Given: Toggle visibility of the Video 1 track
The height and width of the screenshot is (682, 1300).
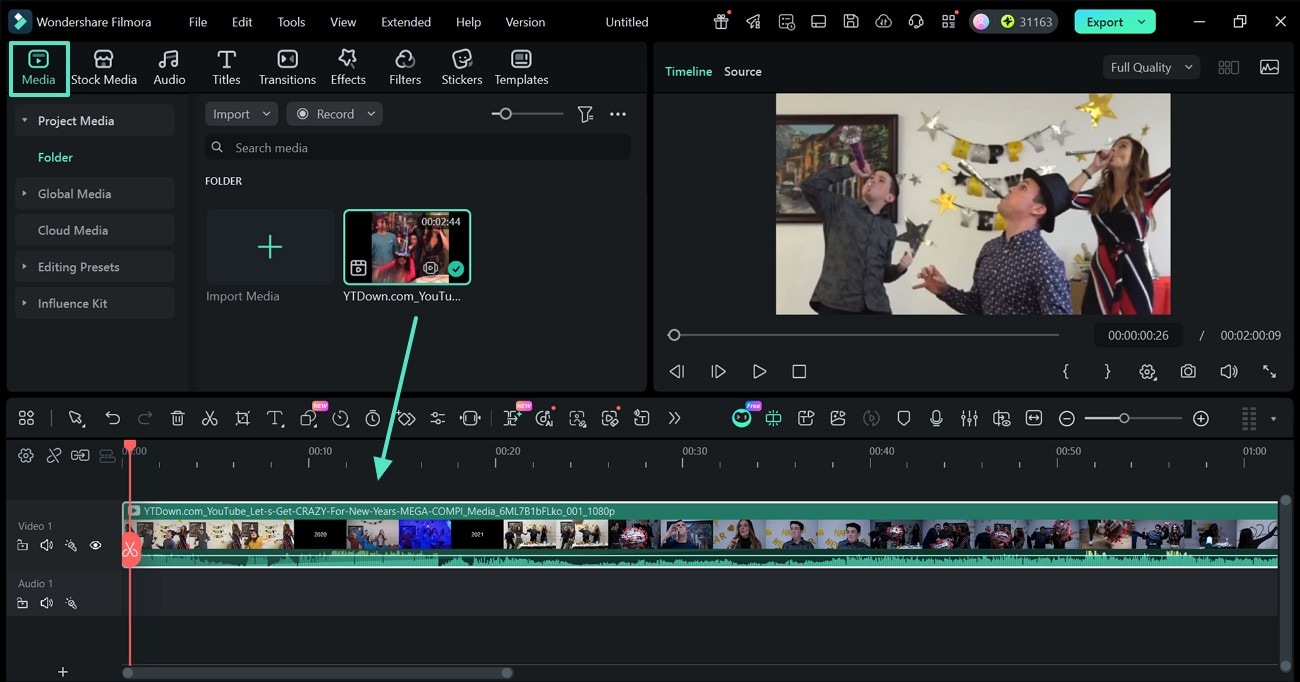Looking at the screenshot, I should point(95,545).
